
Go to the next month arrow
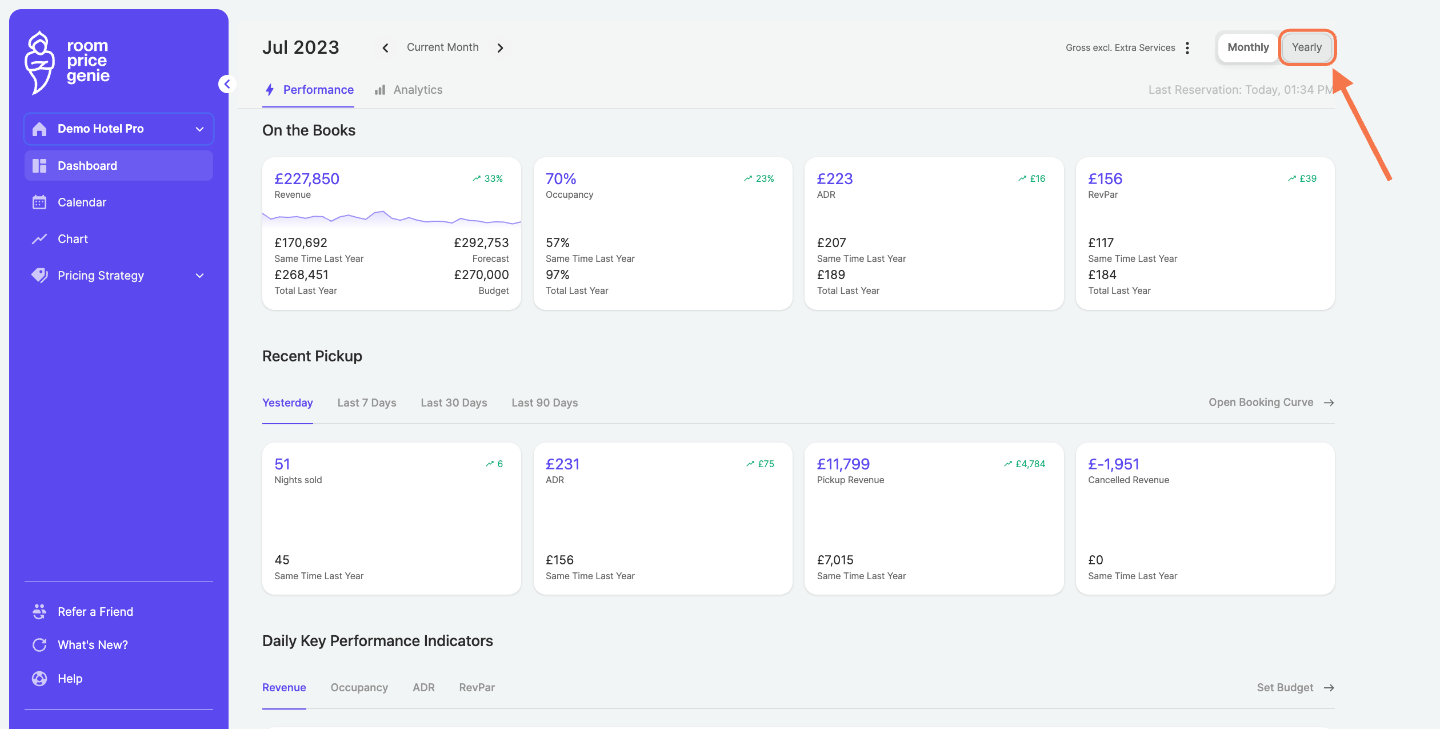(x=500, y=48)
